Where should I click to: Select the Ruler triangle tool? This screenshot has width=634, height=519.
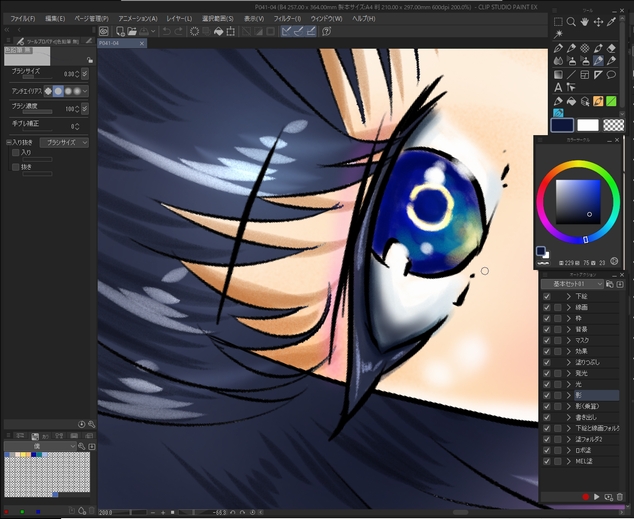pyautogui.click(x=598, y=75)
